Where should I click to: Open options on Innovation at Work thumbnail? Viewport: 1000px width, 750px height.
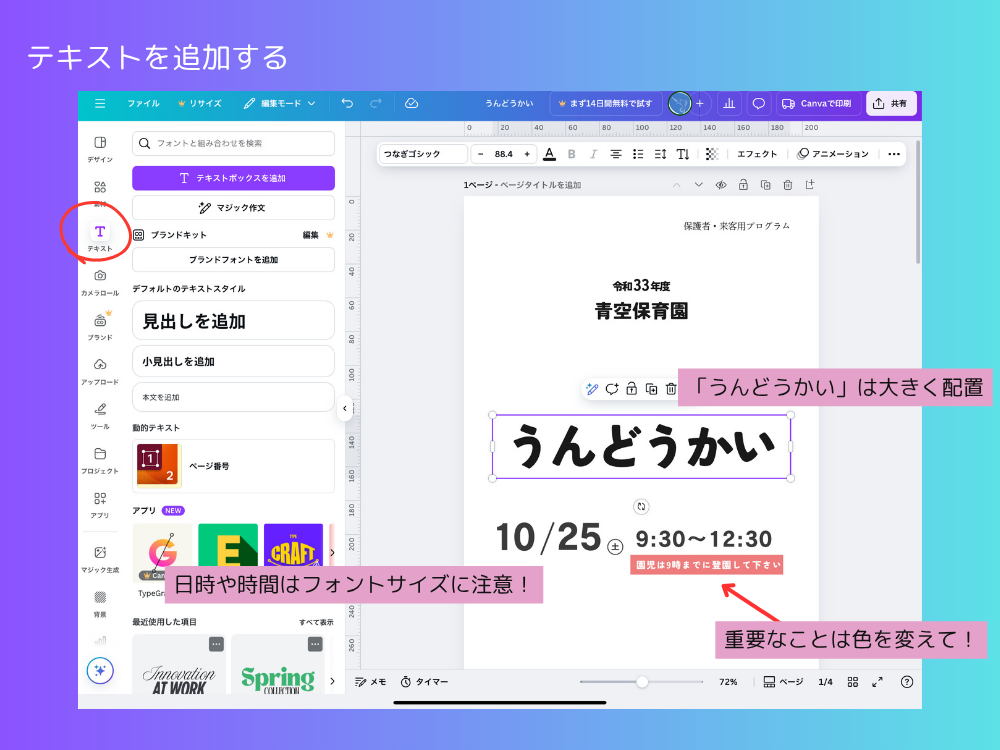click(216, 644)
